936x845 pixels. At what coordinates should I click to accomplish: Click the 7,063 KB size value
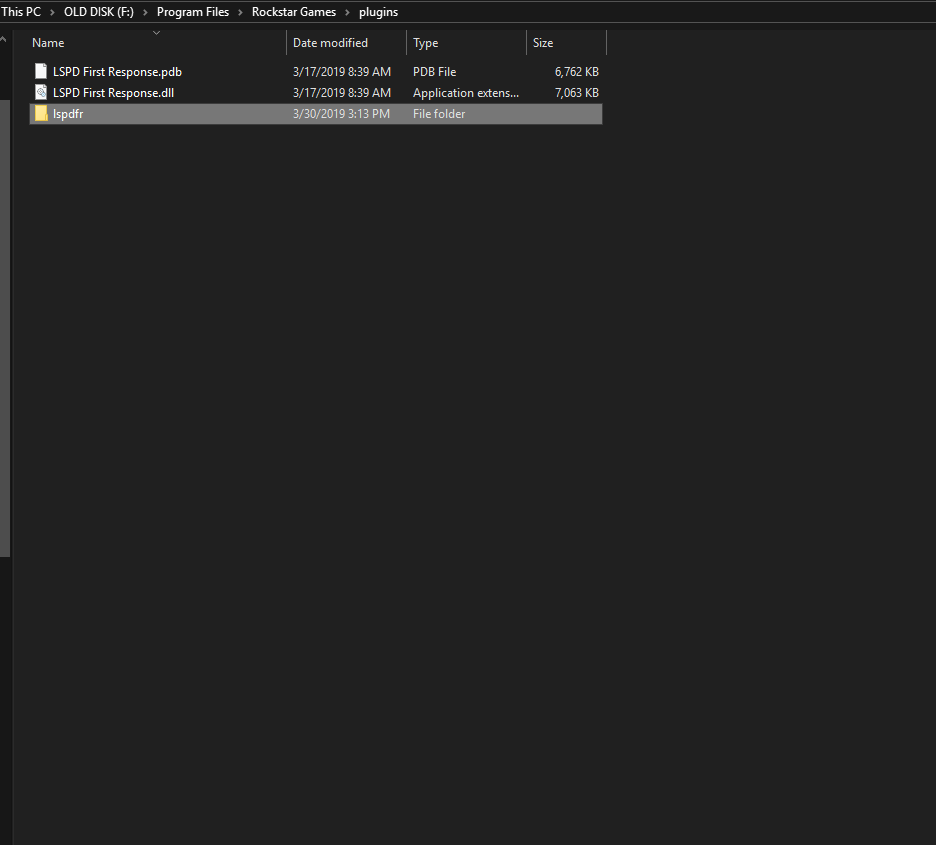point(577,92)
